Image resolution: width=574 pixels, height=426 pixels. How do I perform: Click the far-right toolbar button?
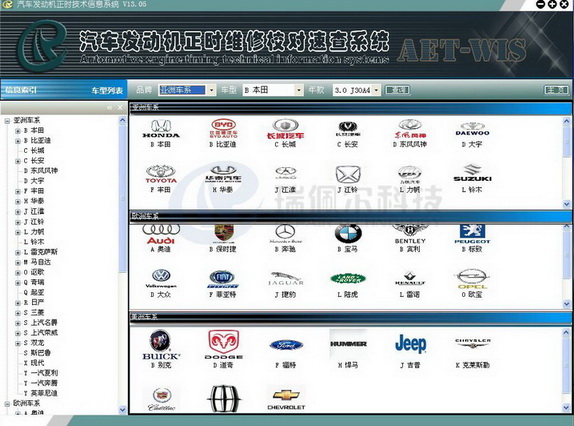(x=556, y=90)
